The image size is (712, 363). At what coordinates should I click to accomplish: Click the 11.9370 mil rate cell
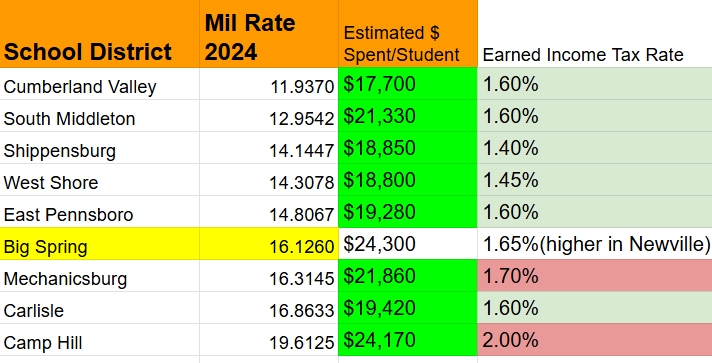269,84
